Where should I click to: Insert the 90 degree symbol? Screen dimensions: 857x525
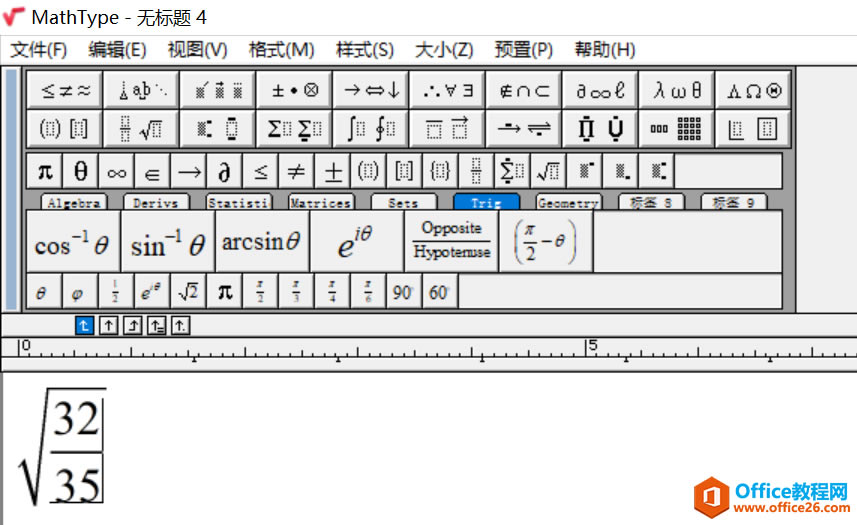pyautogui.click(x=404, y=292)
